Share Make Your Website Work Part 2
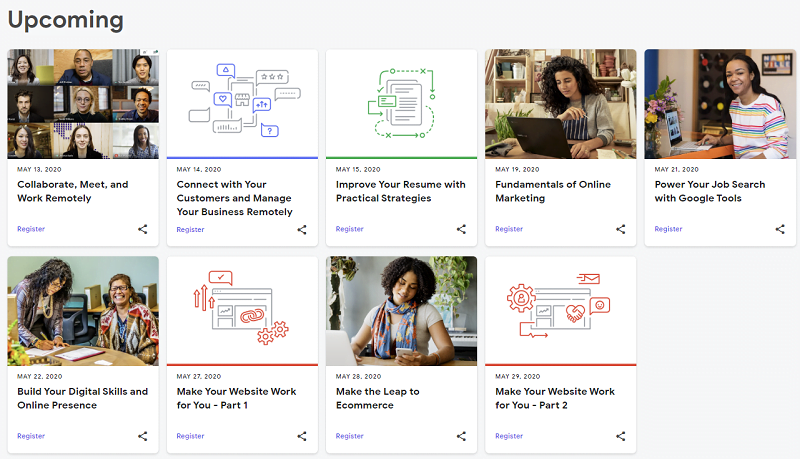 621,436
